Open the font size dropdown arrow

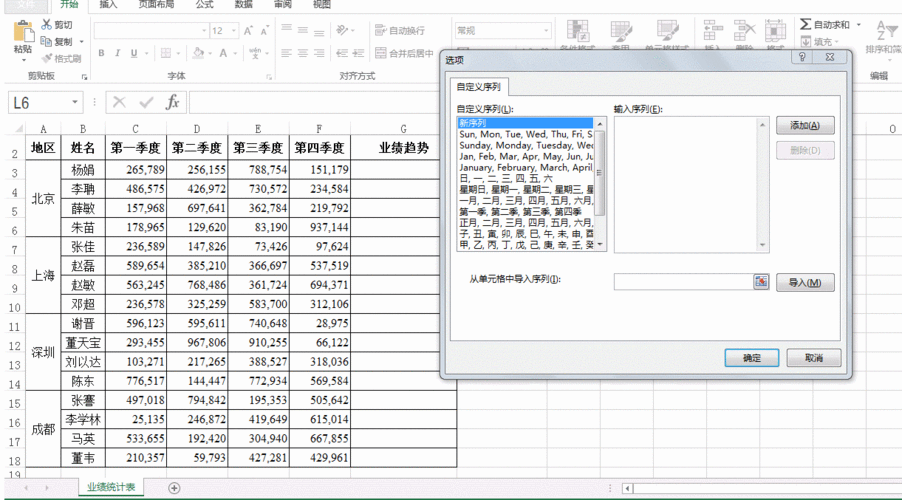point(234,30)
